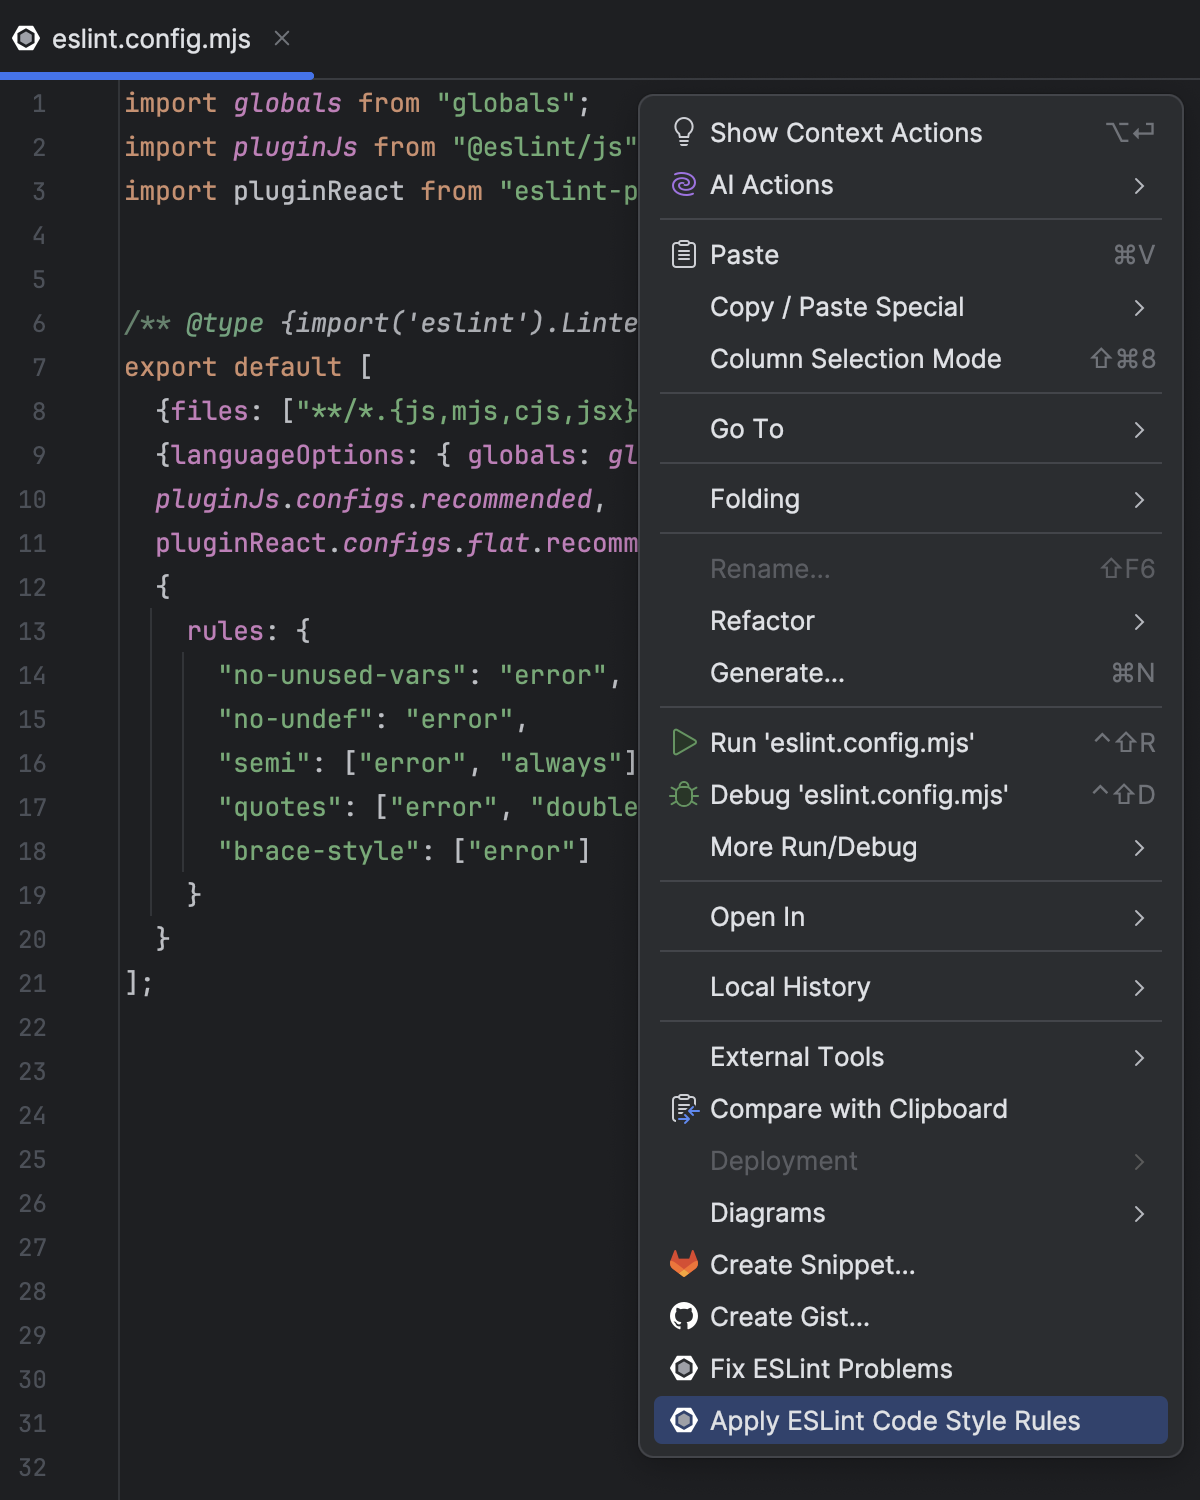Click the GitHub icon beside Create Gist
The height and width of the screenshot is (1500, 1200).
pos(684,1317)
